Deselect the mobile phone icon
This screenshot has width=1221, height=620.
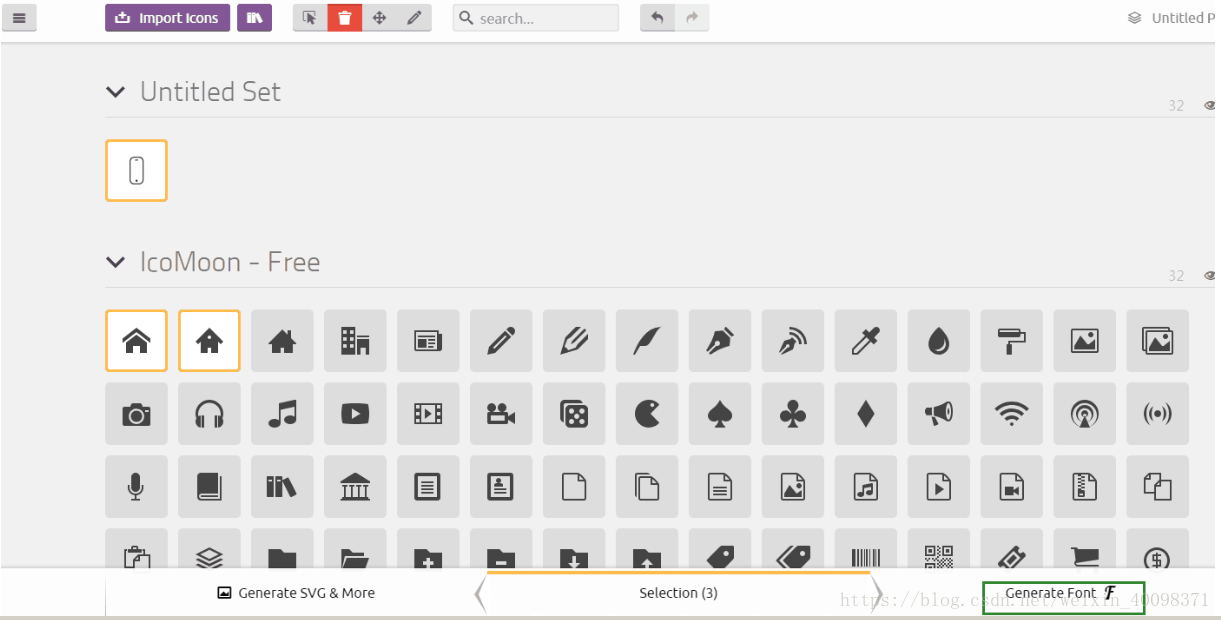coord(136,170)
